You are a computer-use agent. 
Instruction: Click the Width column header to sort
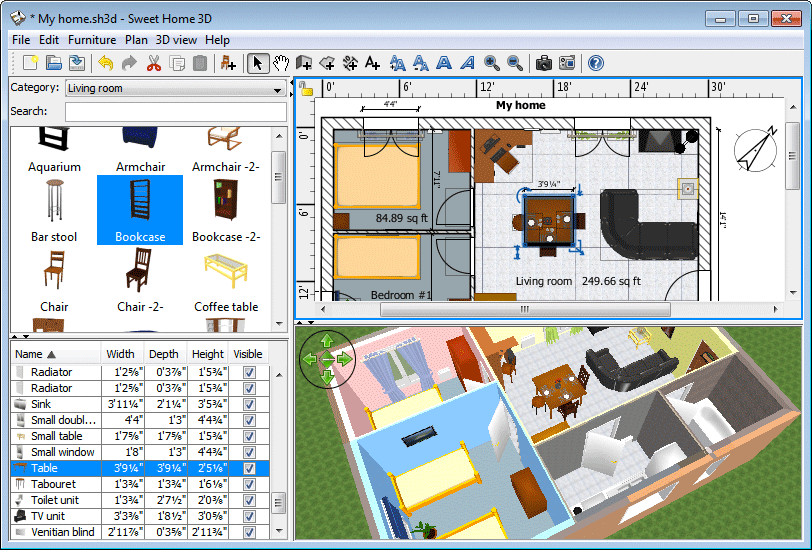[x=120, y=354]
